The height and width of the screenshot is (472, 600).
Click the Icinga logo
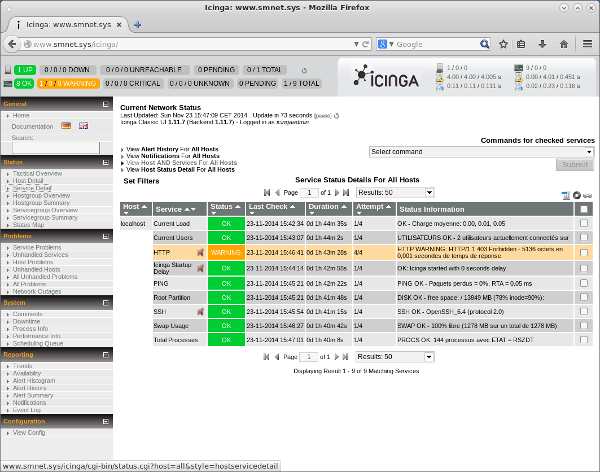coord(385,76)
